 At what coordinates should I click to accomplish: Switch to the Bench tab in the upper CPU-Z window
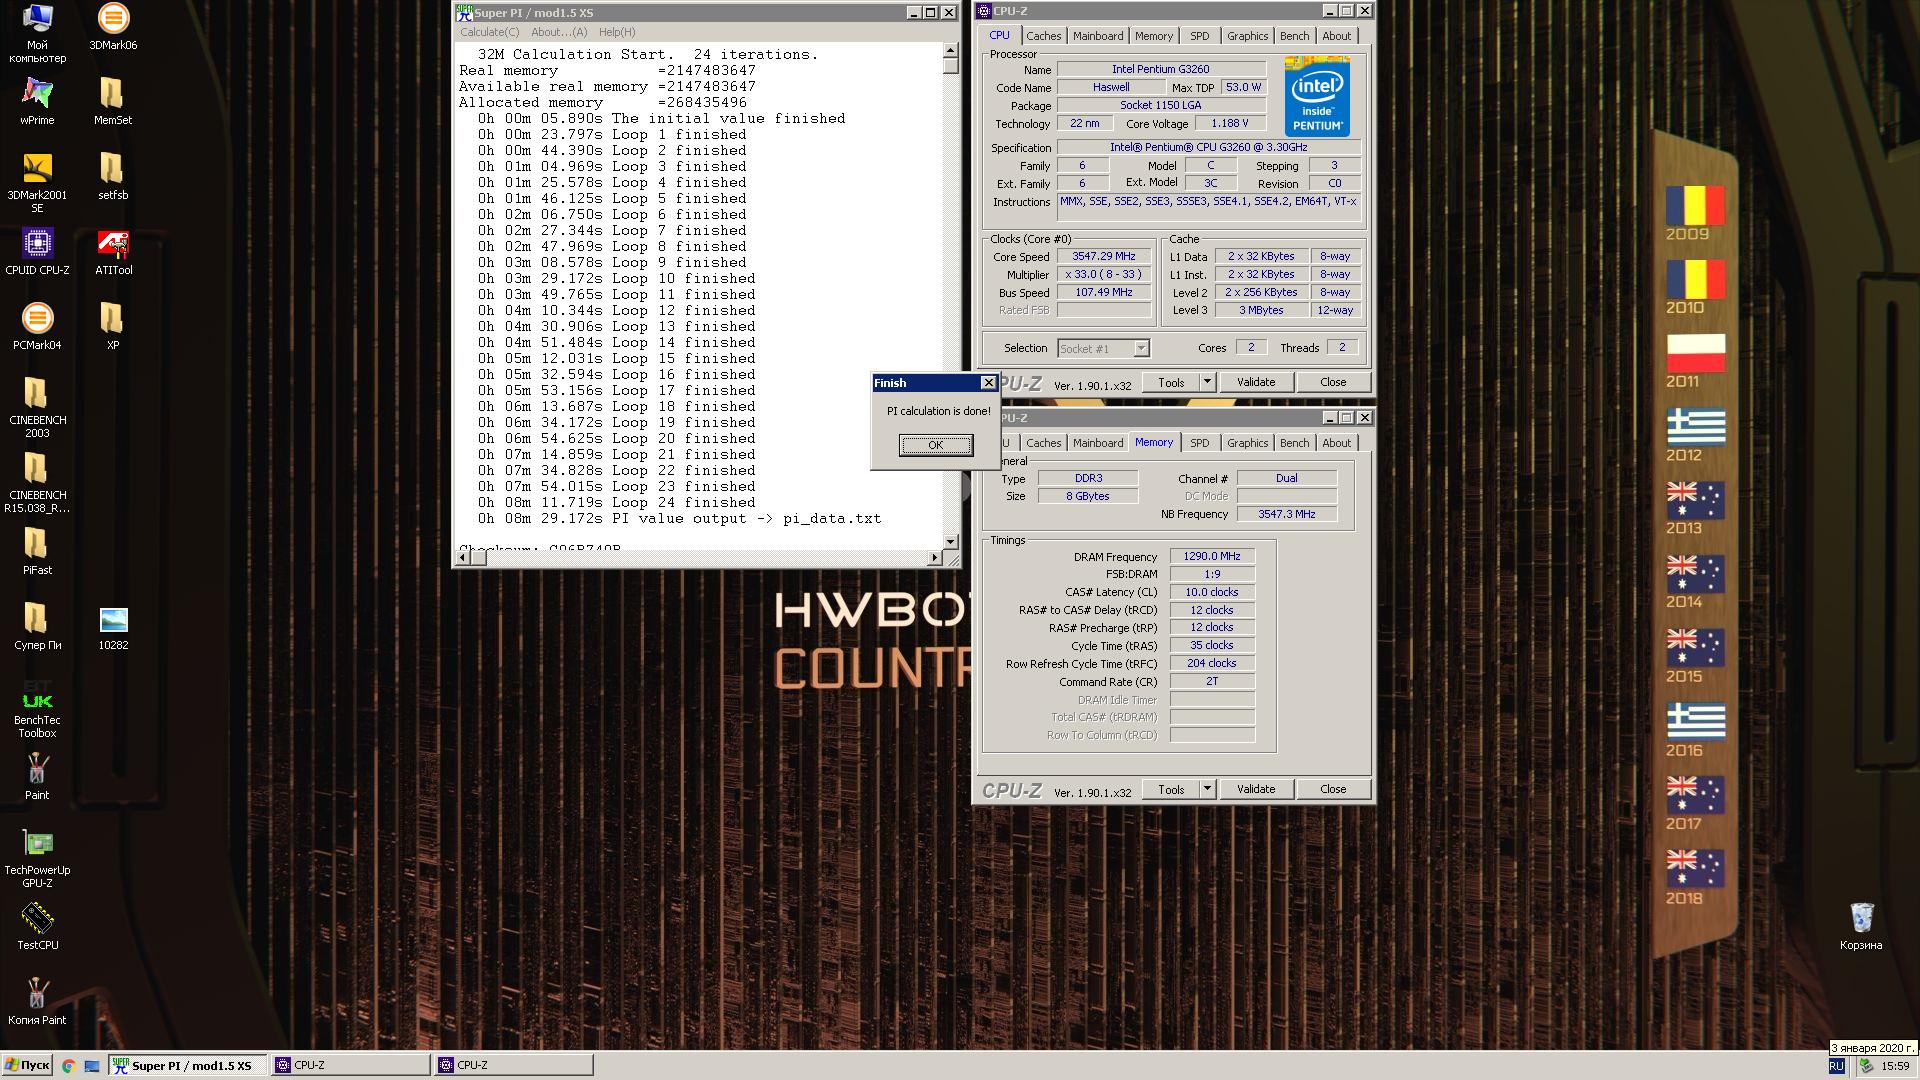pyautogui.click(x=1294, y=36)
